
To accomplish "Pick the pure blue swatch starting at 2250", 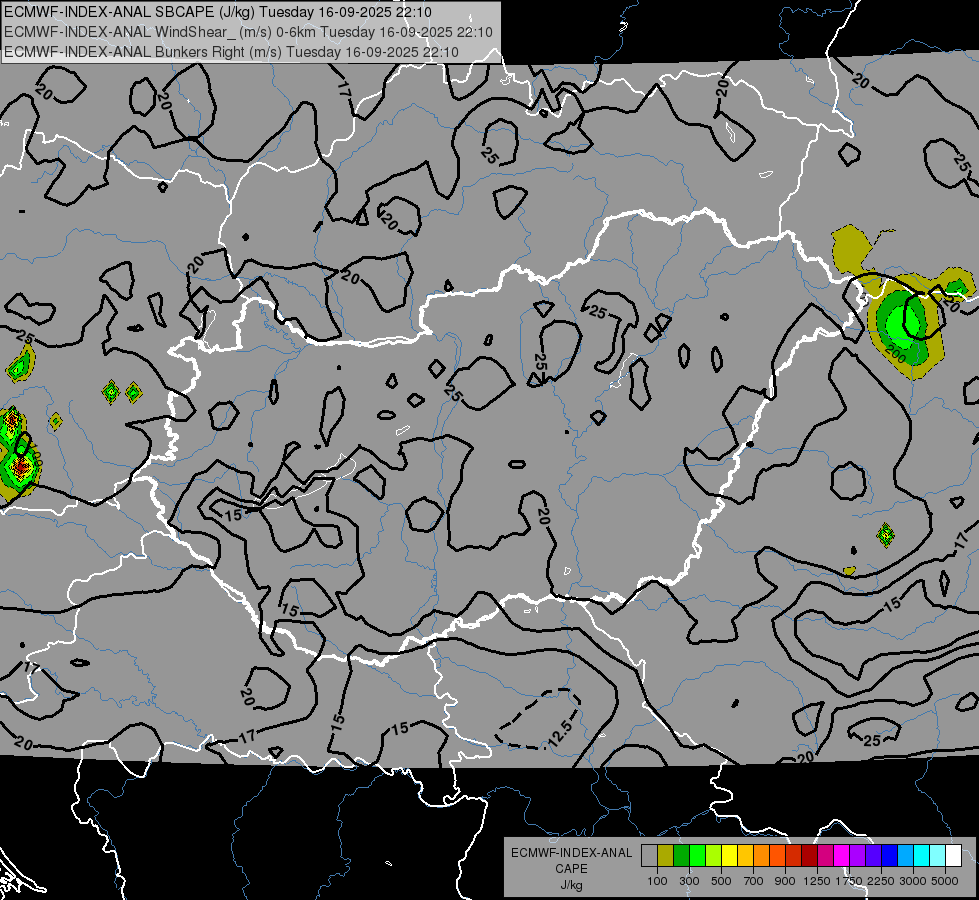I will (890, 855).
